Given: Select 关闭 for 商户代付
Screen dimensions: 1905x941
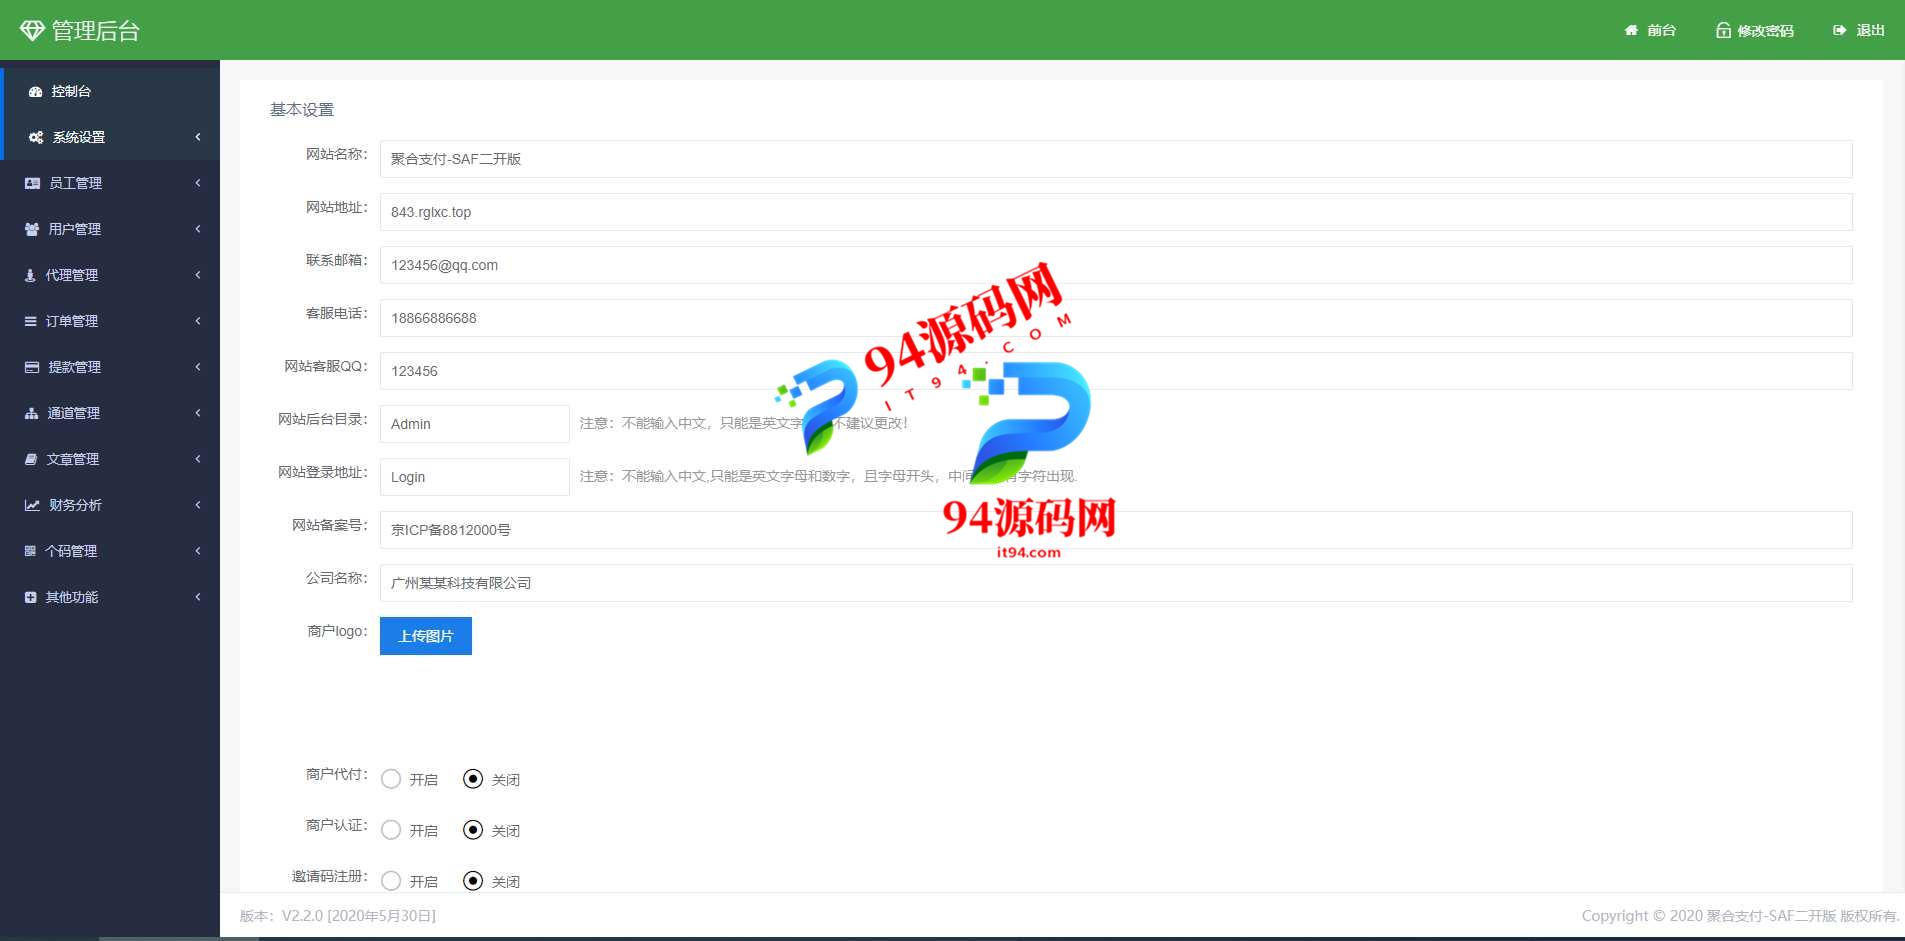Looking at the screenshot, I should pyautogui.click(x=473, y=779).
